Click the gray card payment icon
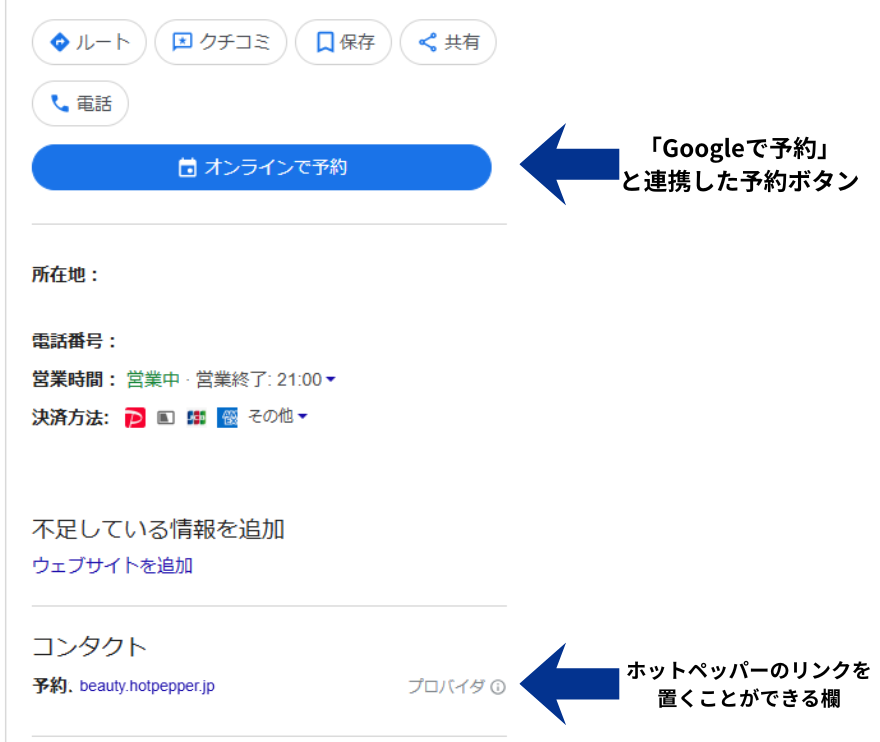The image size is (880, 742). pyautogui.click(x=167, y=418)
